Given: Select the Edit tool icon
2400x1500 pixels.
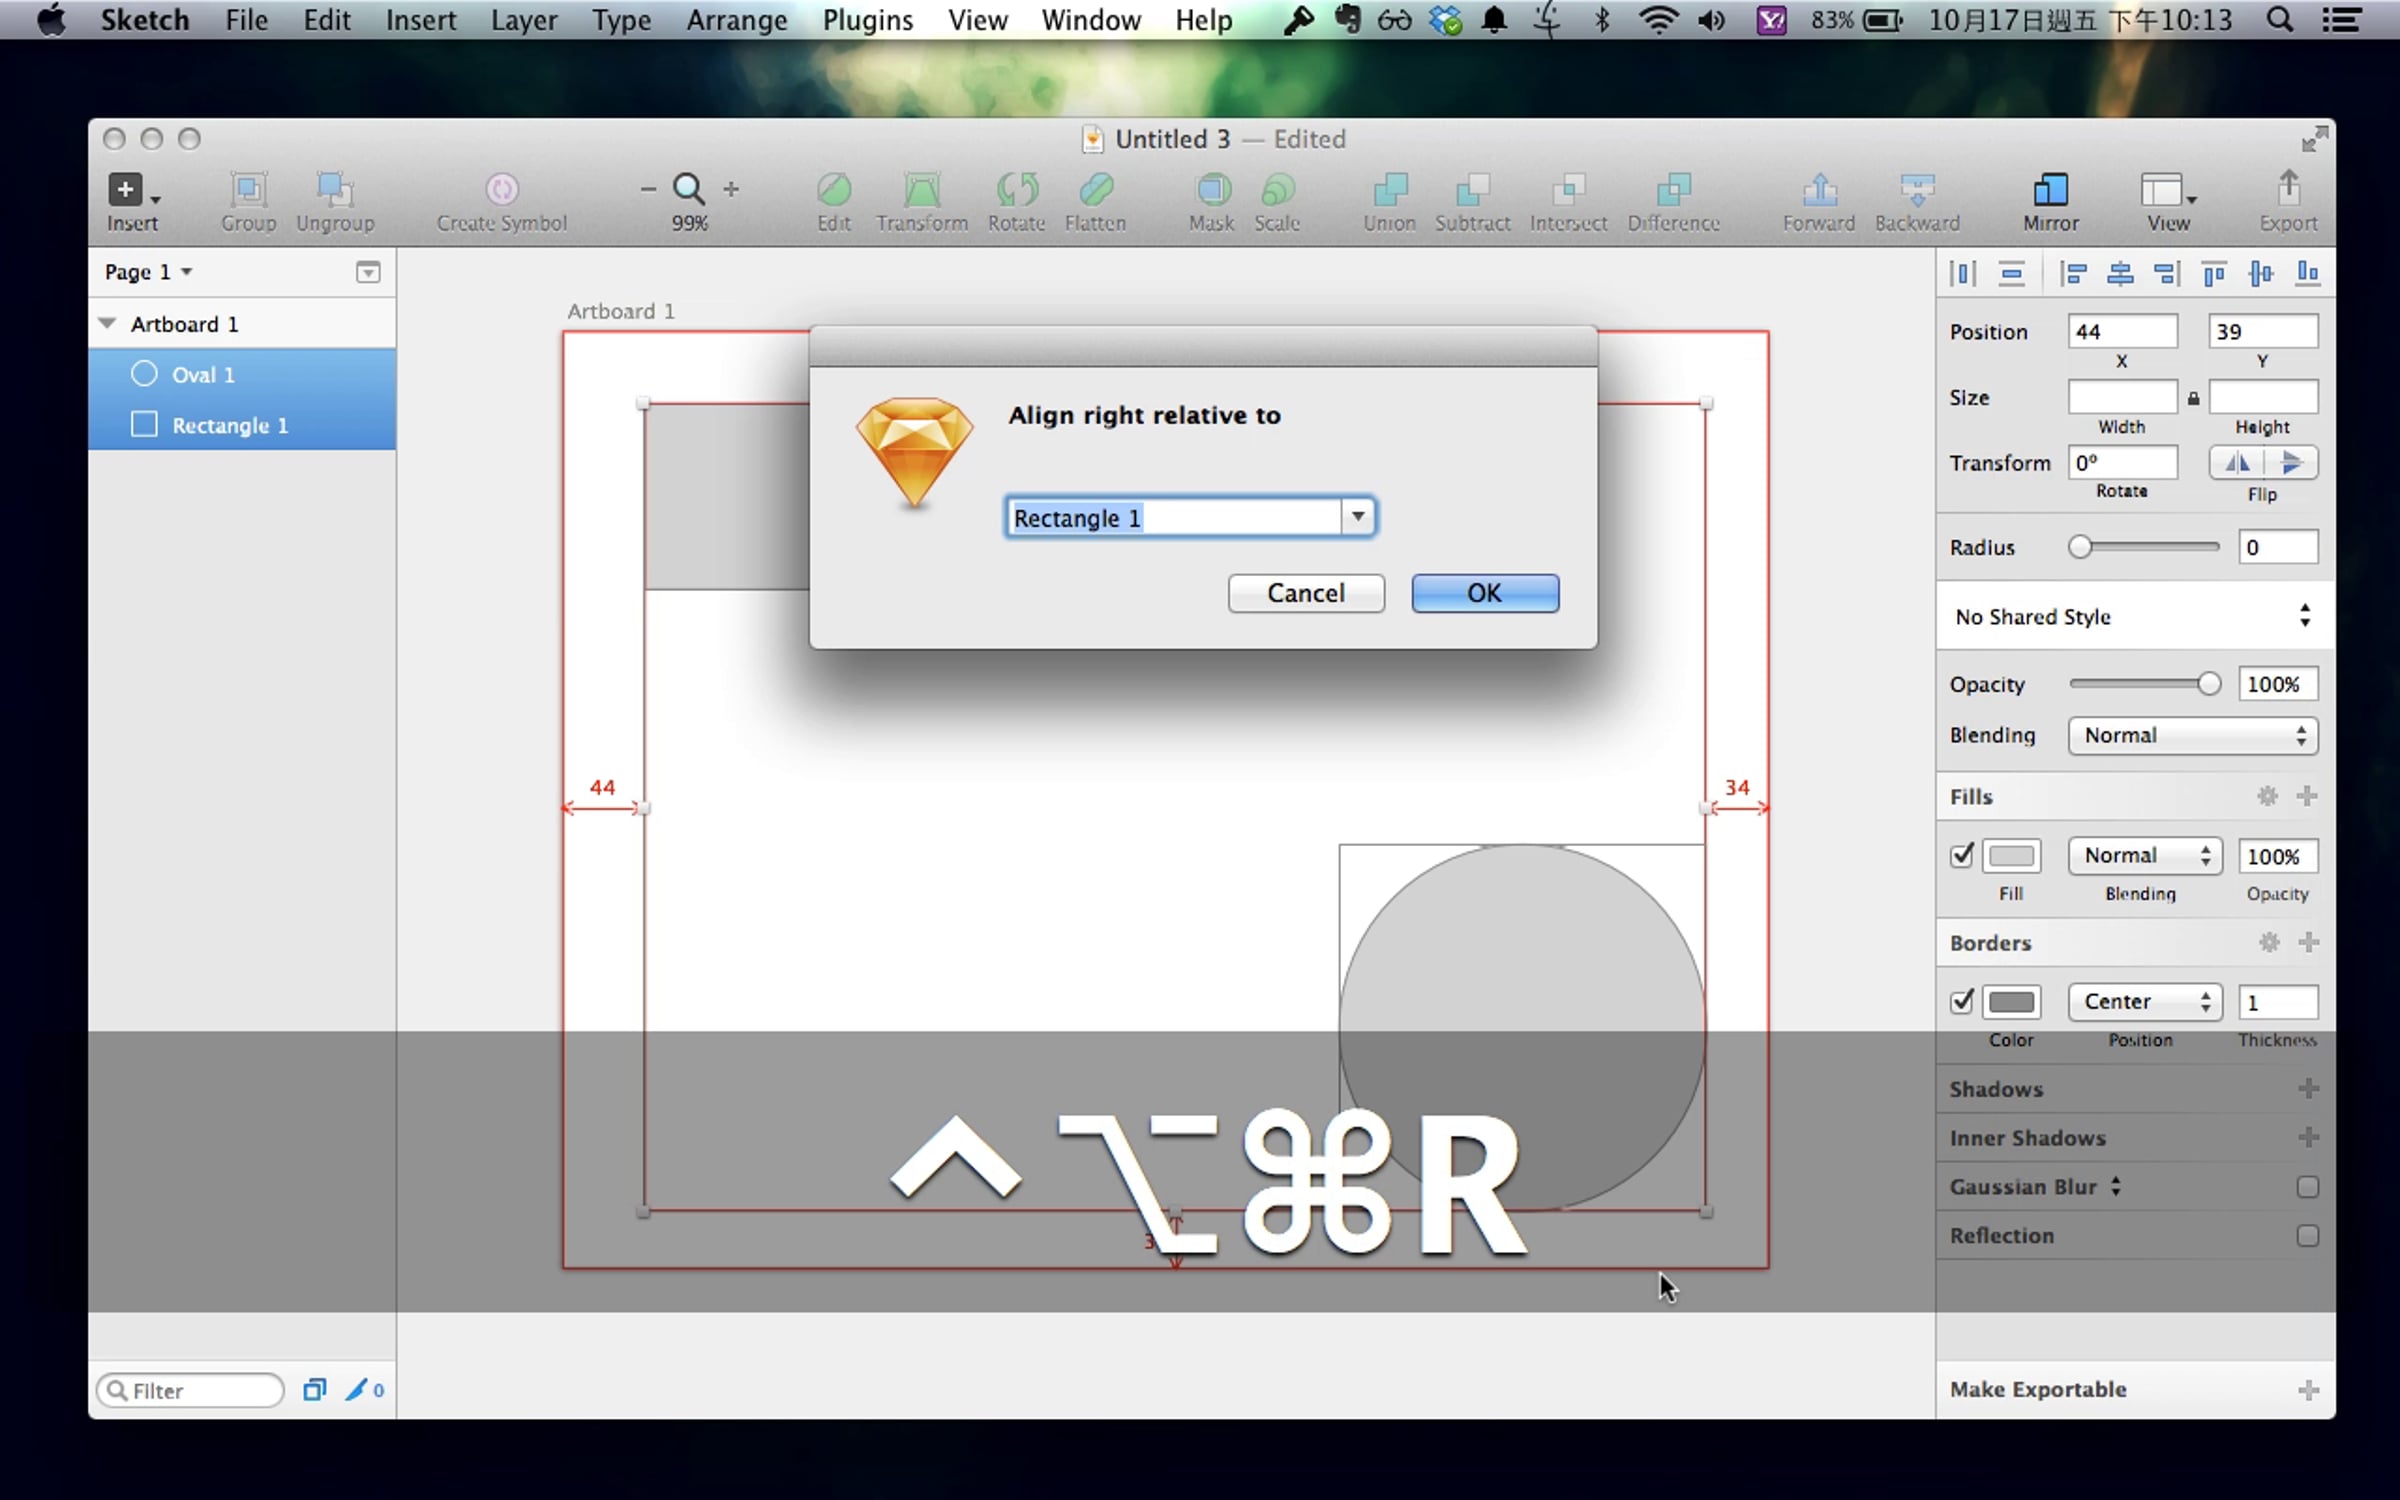Looking at the screenshot, I should coord(833,189).
